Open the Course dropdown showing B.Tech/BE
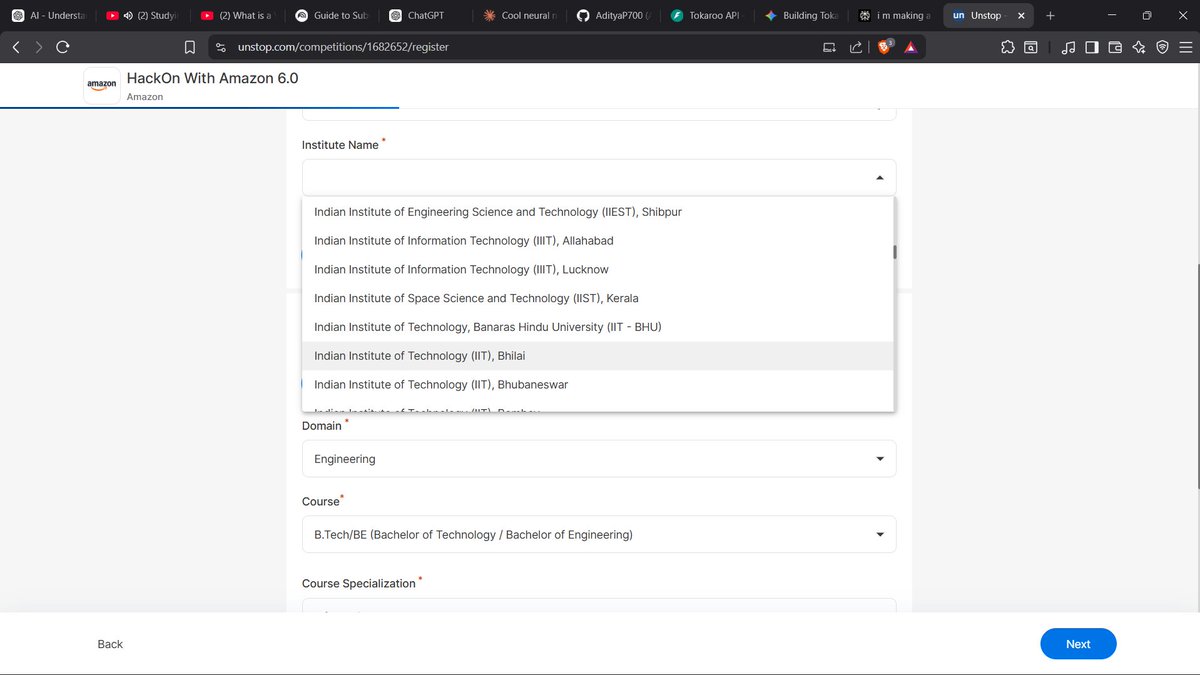Screen dimensions: 1200x675 (x=599, y=535)
